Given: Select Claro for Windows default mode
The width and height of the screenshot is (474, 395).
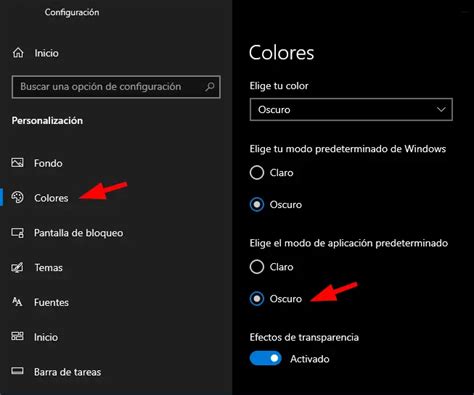Looking at the screenshot, I should (257, 173).
